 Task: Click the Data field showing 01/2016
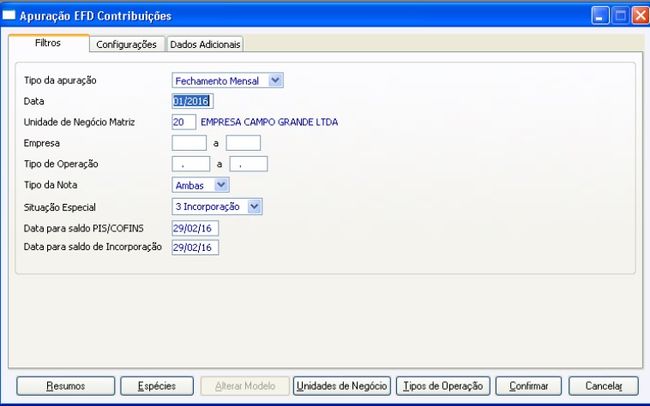[x=192, y=101]
